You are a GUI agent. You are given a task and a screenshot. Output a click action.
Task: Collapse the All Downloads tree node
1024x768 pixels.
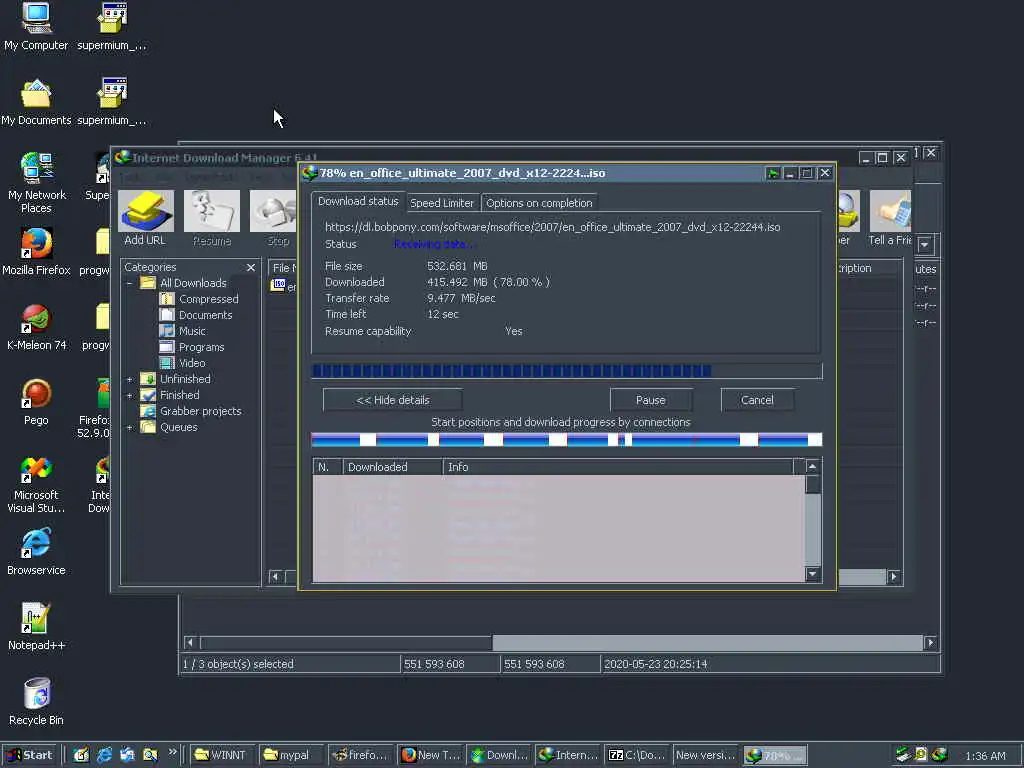129,283
